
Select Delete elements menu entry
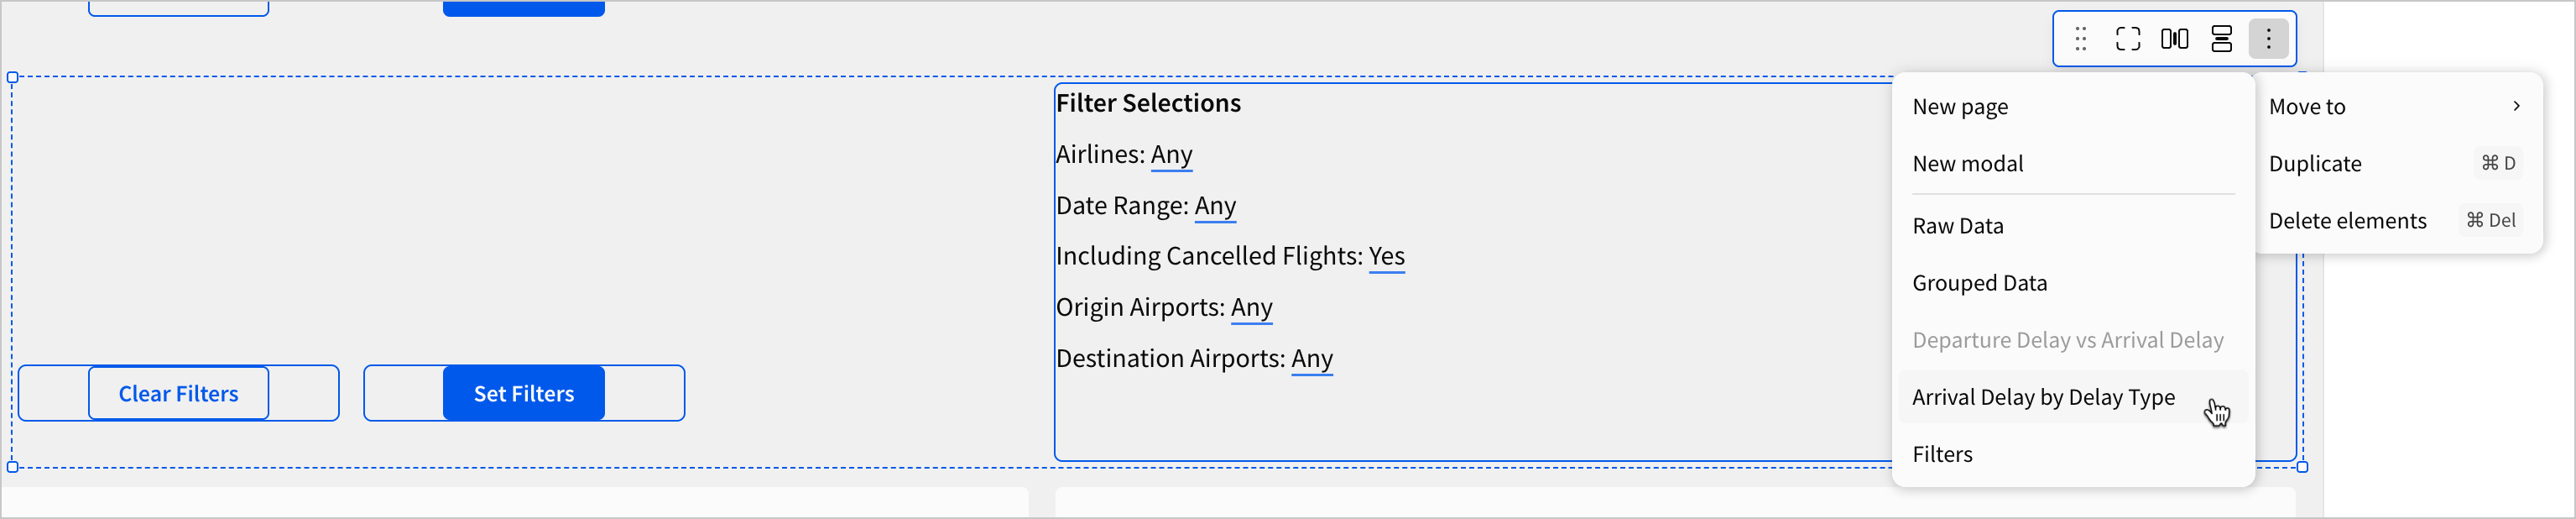2347,221
